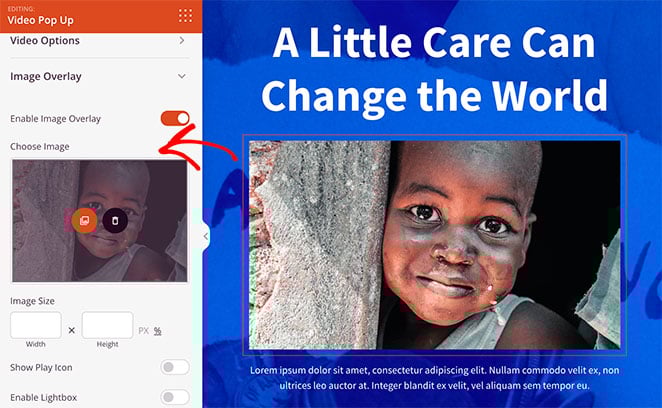
Task: Switch image size unit to percent
Action: (157, 331)
